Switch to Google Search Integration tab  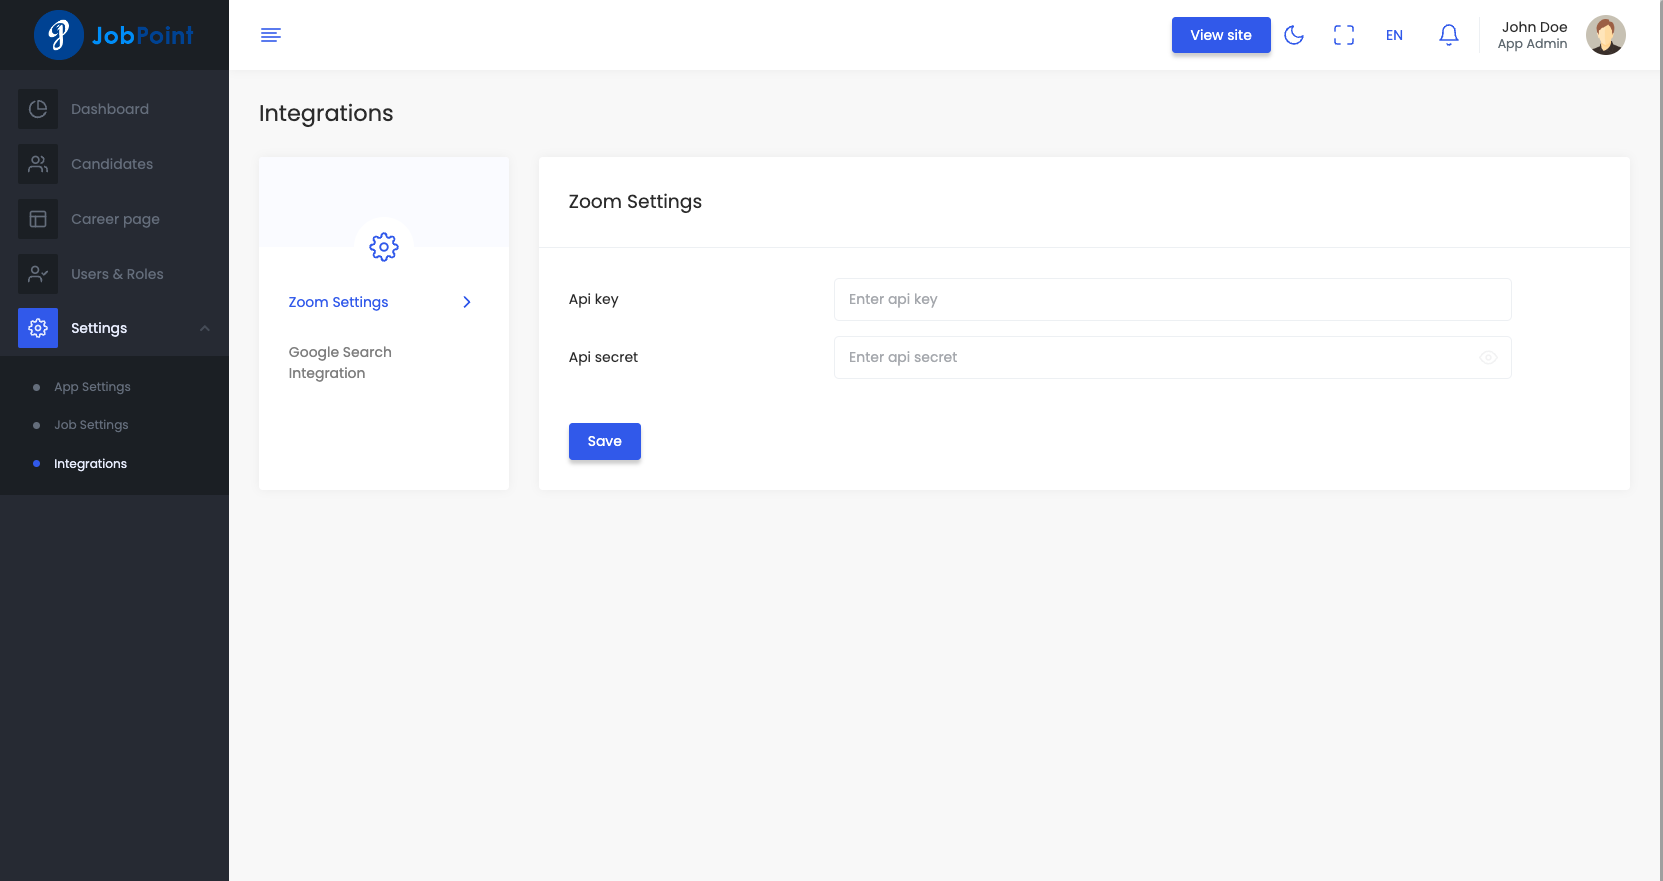(x=340, y=362)
